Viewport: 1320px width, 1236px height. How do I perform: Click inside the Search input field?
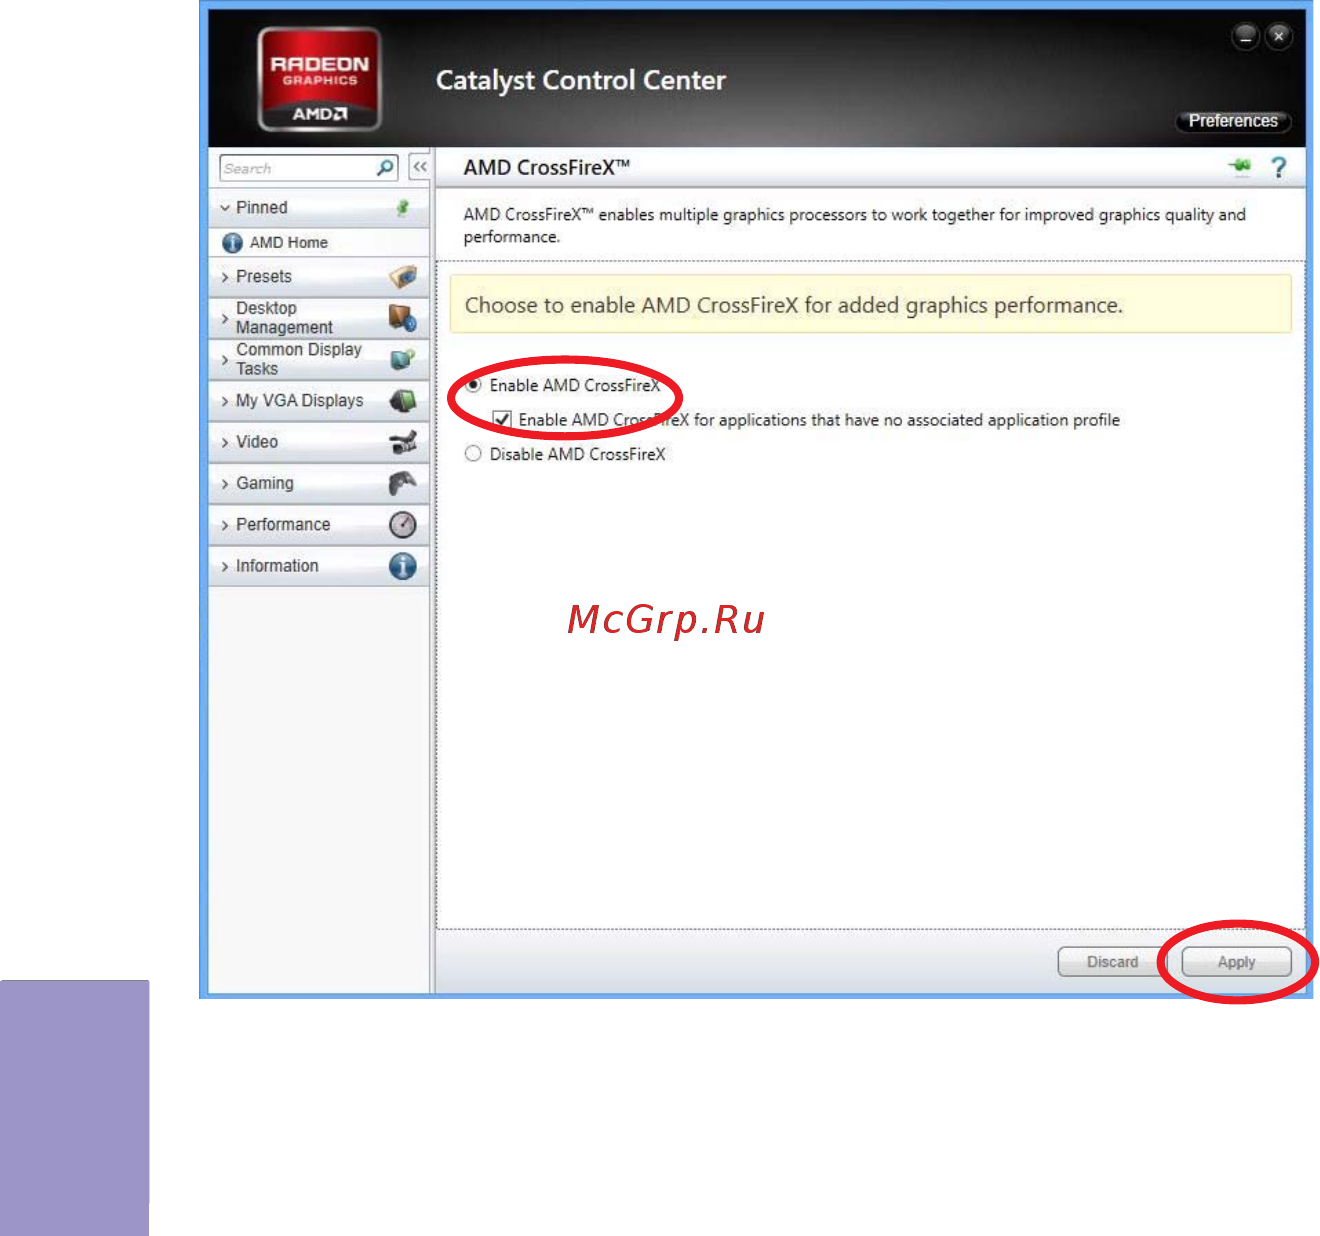(296, 168)
